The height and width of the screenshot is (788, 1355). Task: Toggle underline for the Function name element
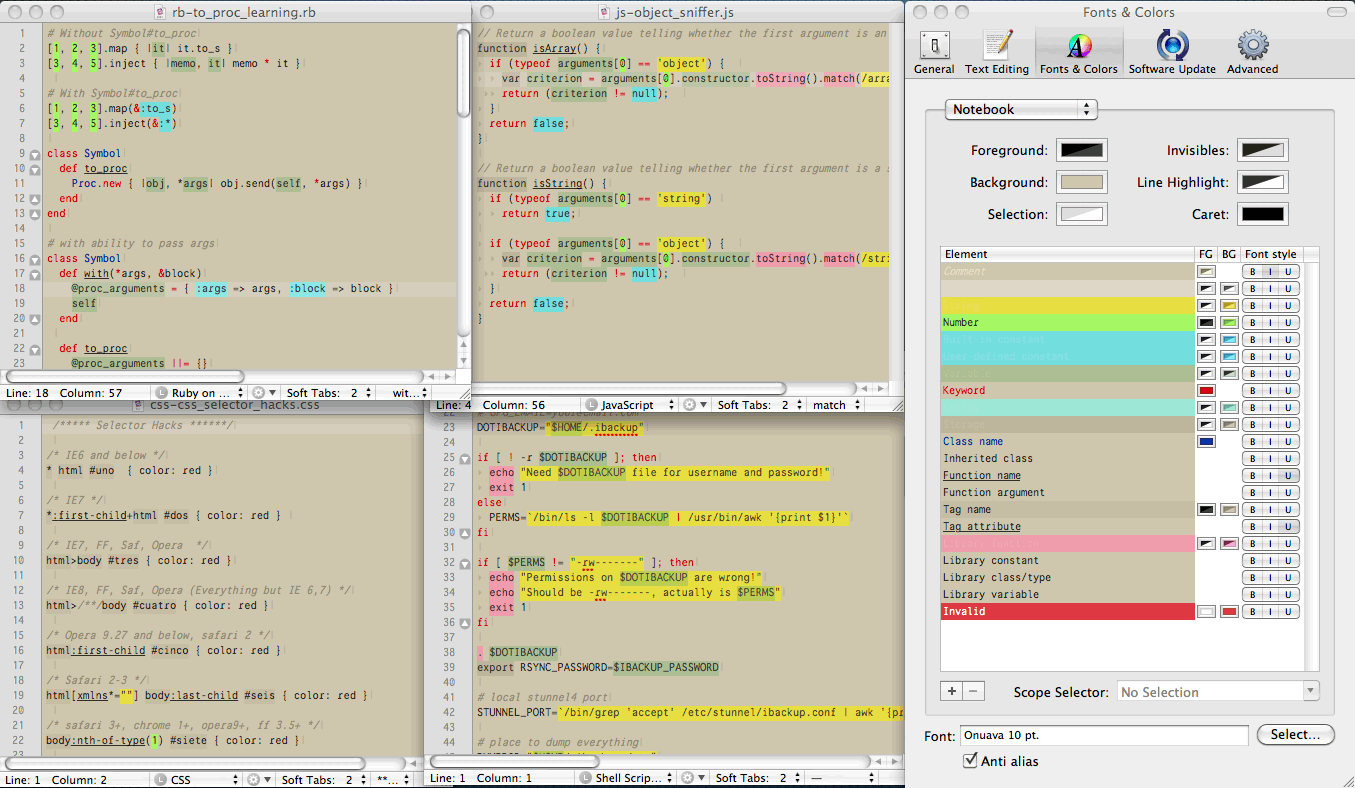(x=1289, y=475)
